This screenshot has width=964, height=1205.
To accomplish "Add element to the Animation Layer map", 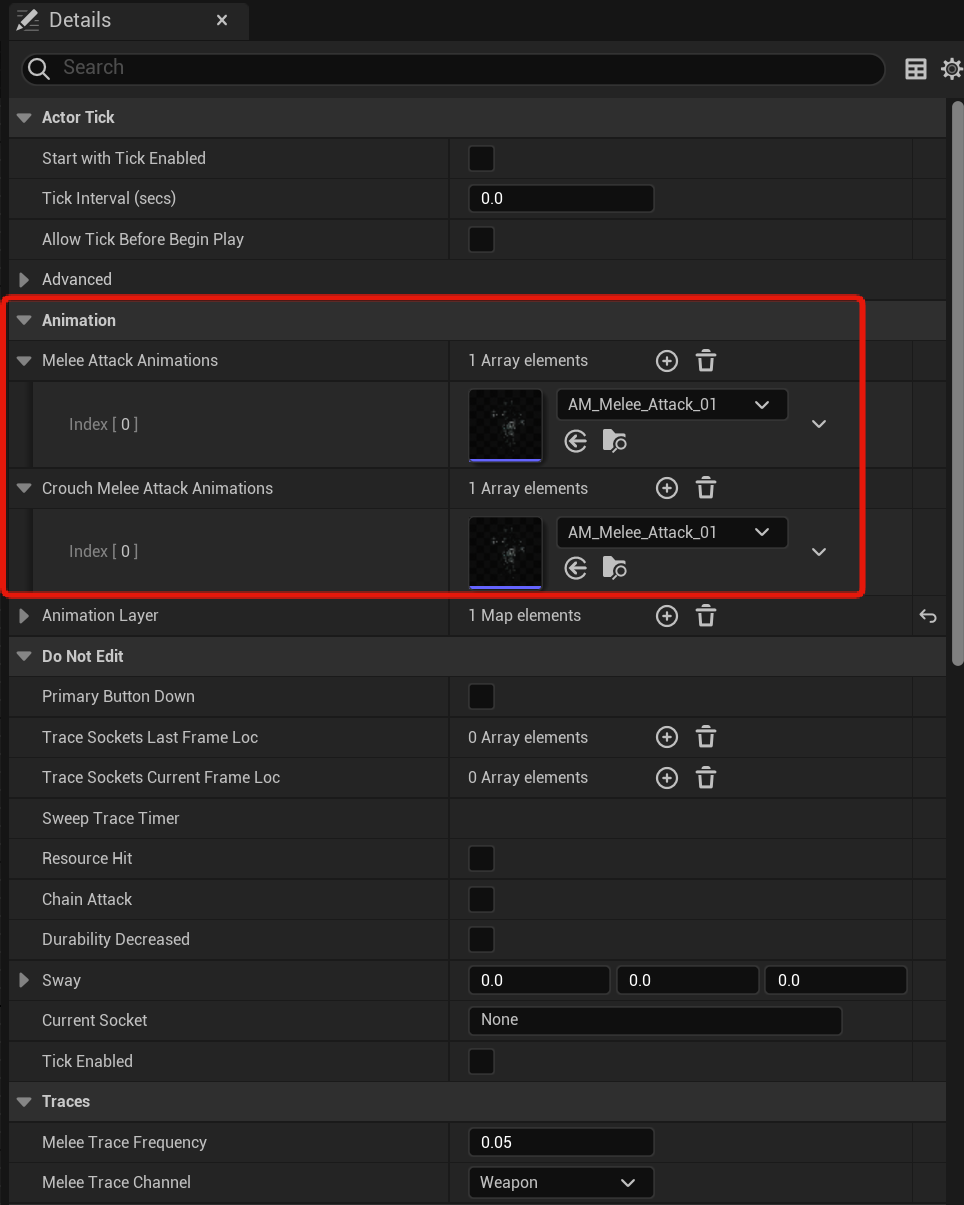I will tap(666, 615).
